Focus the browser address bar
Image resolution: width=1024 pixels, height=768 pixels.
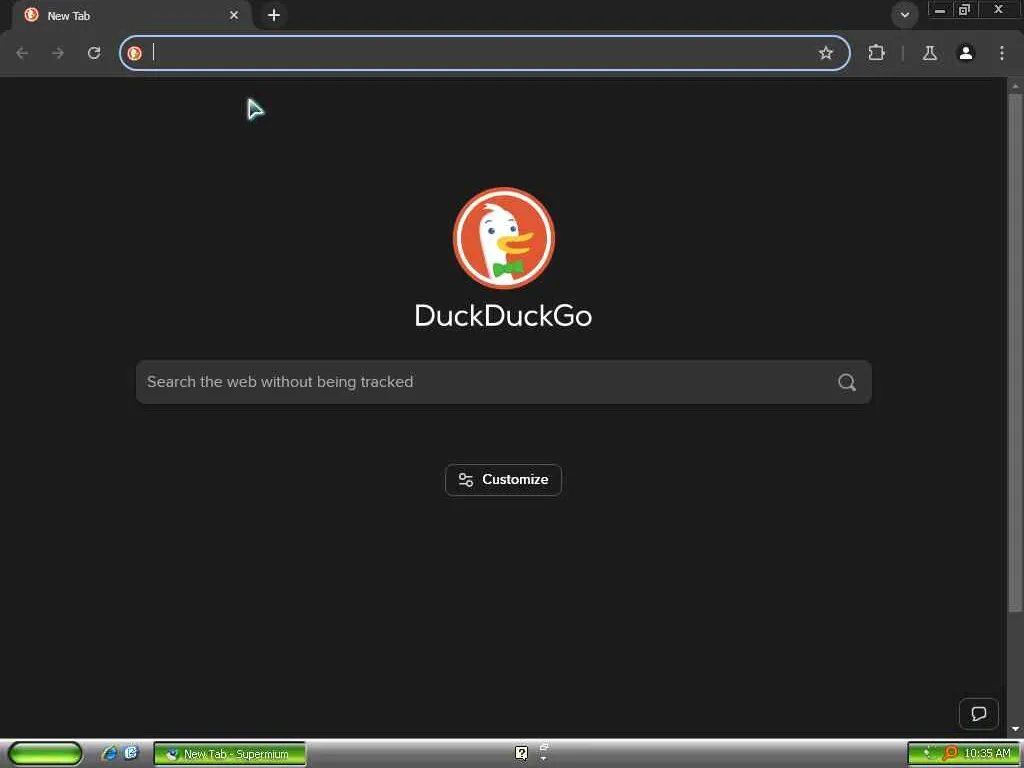(x=483, y=53)
